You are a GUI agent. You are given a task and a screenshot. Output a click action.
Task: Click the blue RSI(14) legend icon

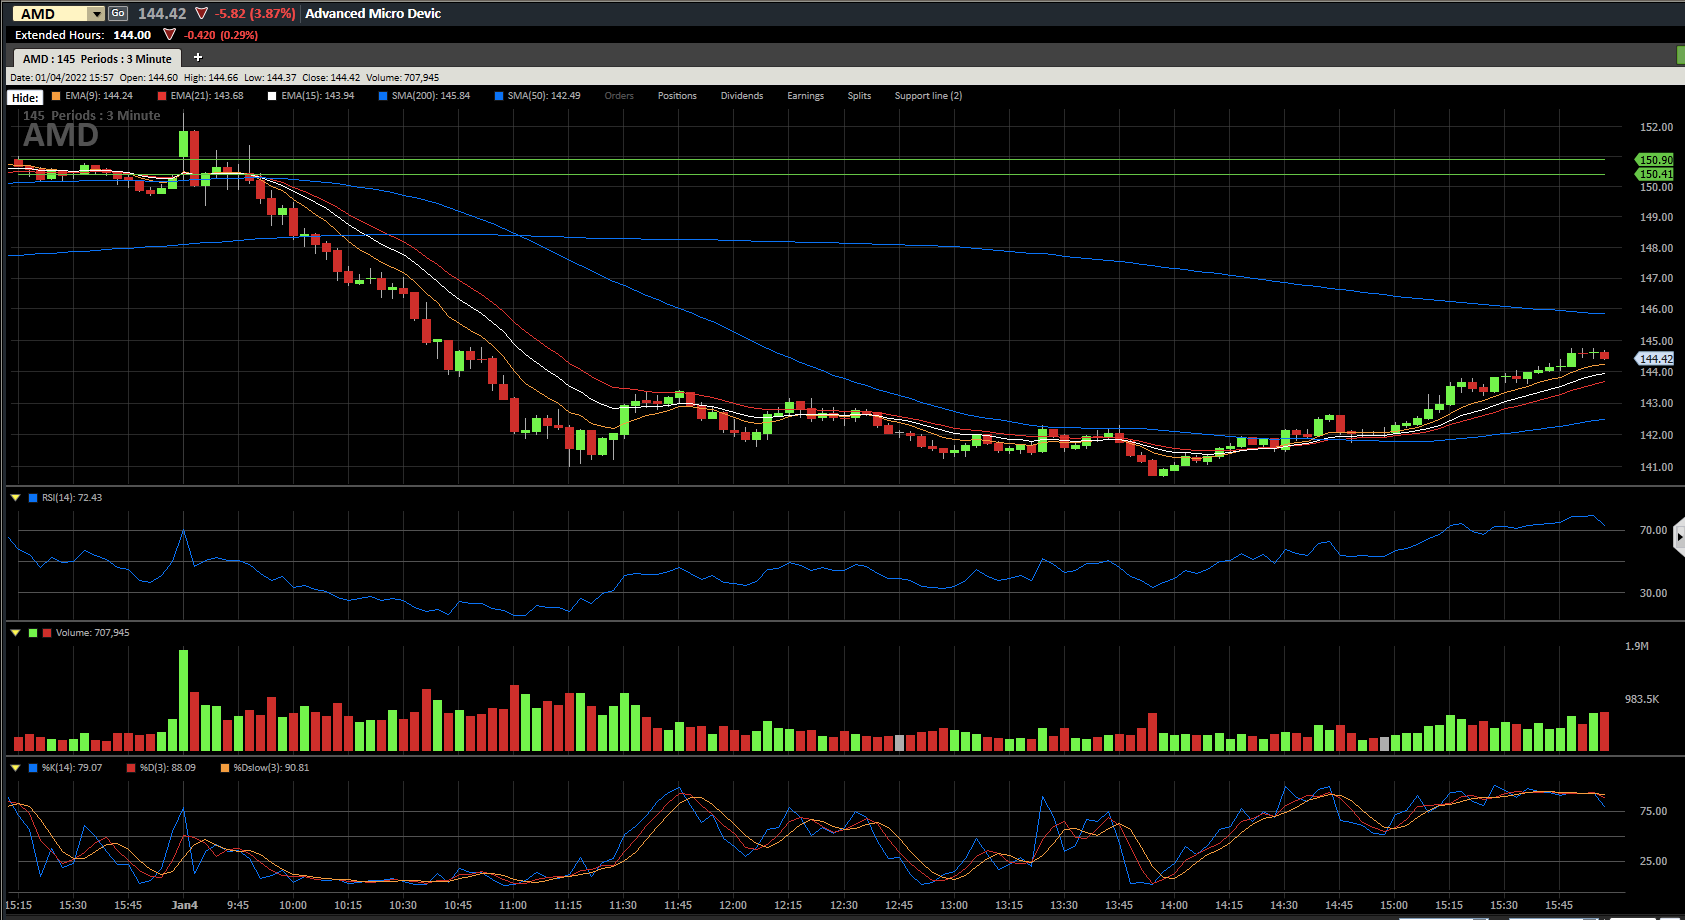(x=33, y=497)
